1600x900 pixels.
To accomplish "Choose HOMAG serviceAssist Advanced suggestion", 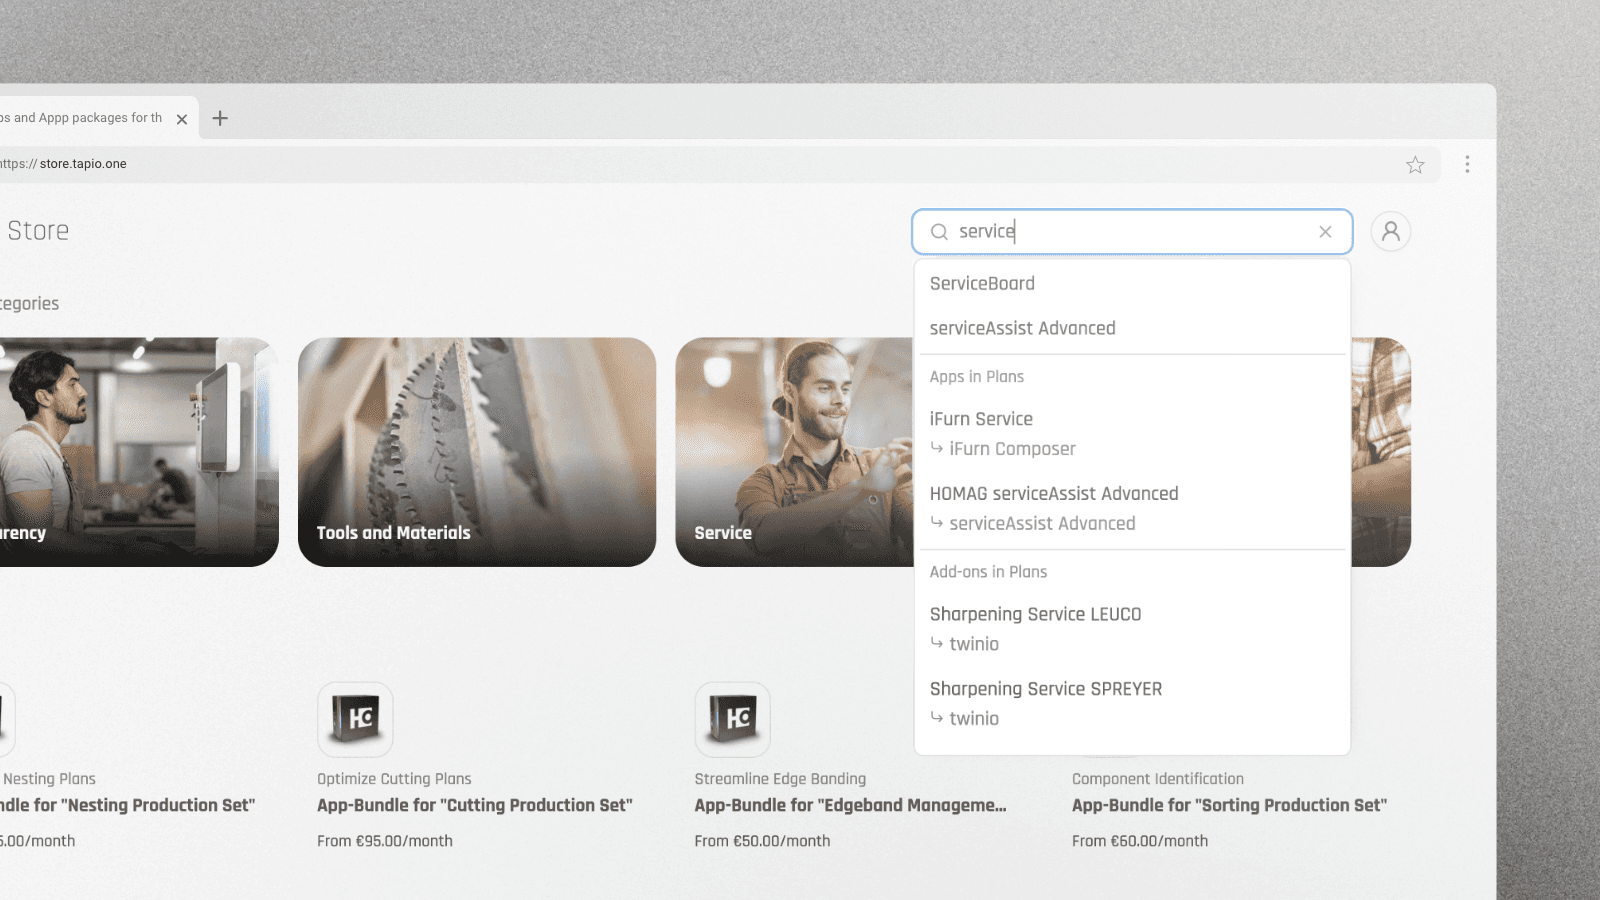I will point(1054,494).
